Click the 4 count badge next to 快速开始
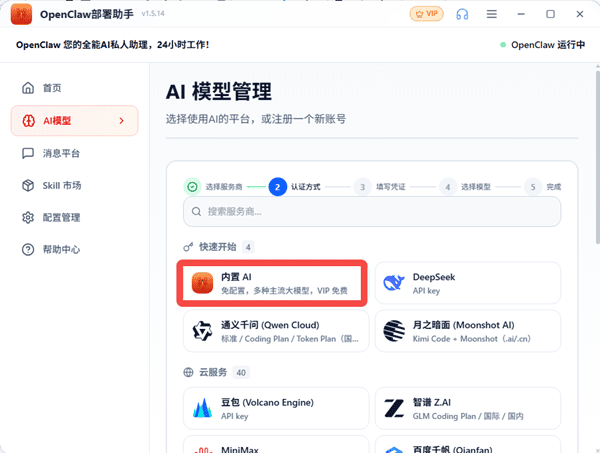Image resolution: width=600 pixels, height=453 pixels. (x=248, y=247)
